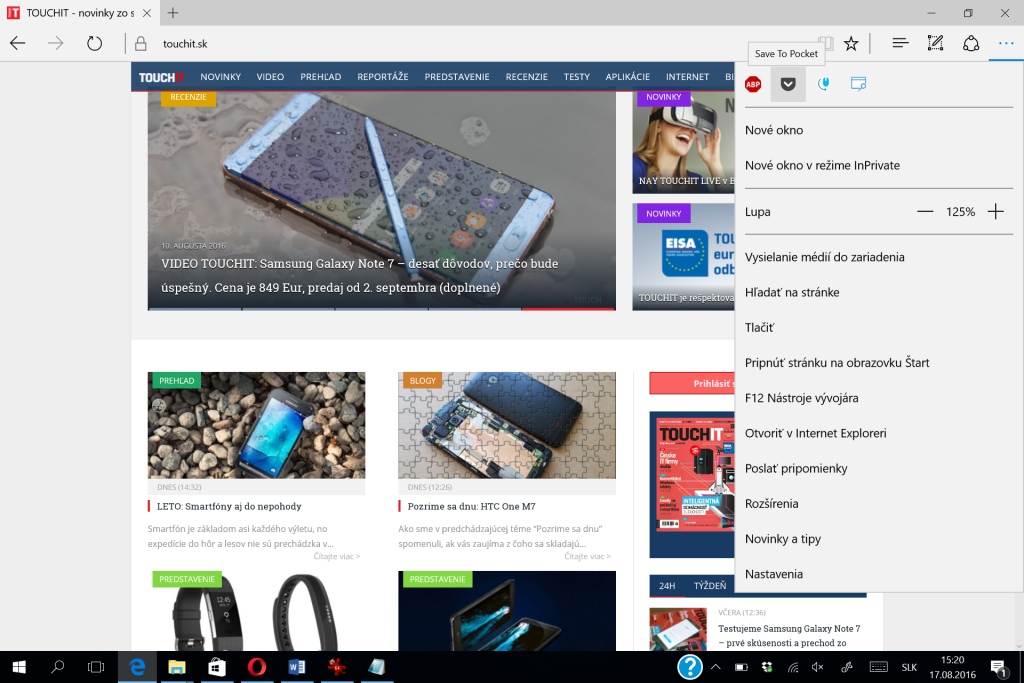
Task: Increase zoom with the Lupa plus button
Action: (995, 212)
